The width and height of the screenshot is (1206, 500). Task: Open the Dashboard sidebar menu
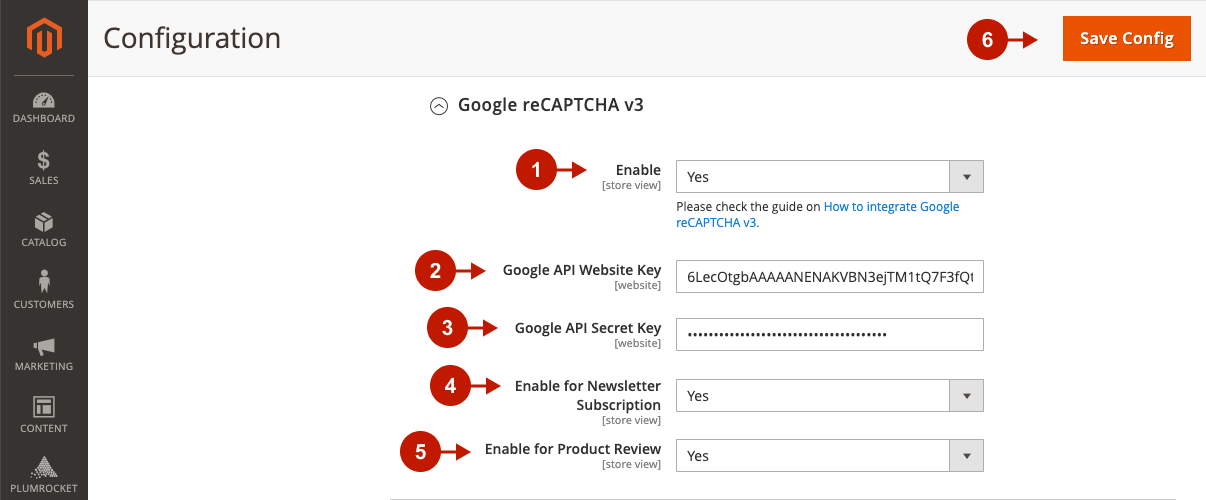(x=43, y=107)
